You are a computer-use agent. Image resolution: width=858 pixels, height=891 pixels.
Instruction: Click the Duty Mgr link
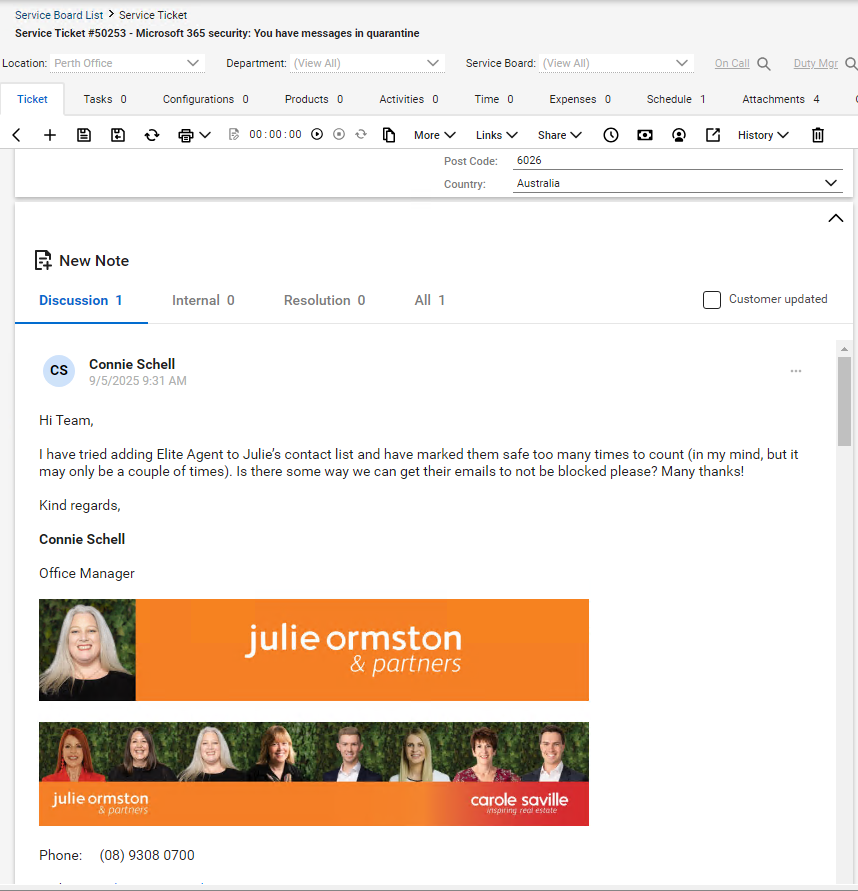tap(815, 63)
